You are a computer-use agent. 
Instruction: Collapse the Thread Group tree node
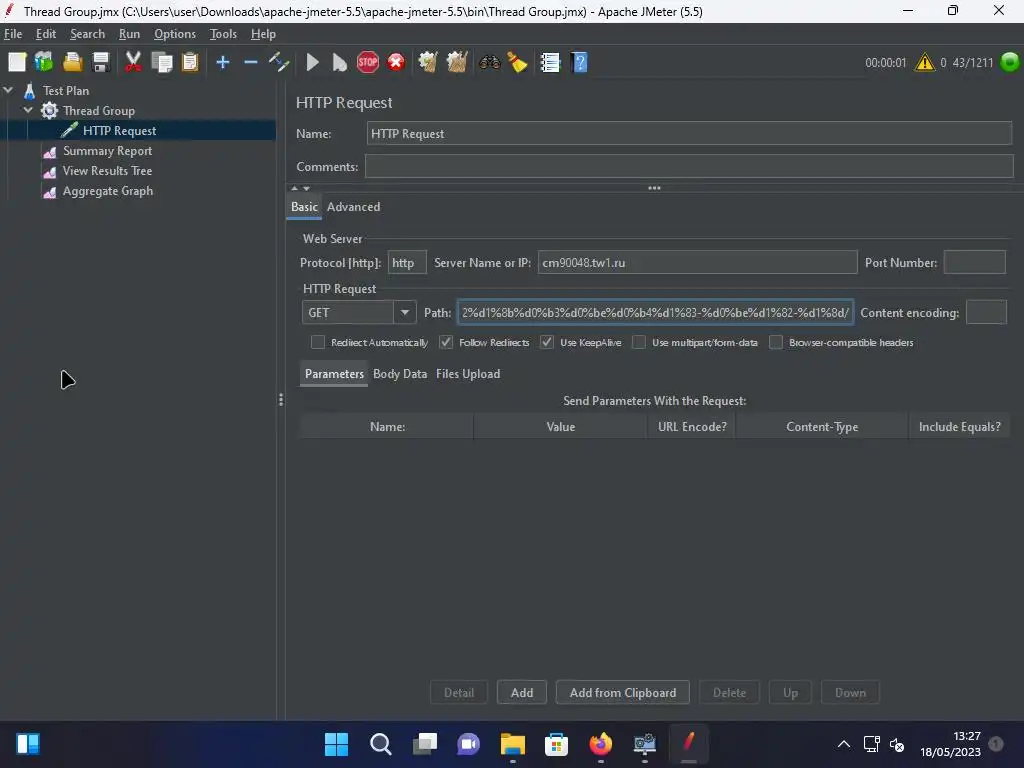pyautogui.click(x=28, y=110)
